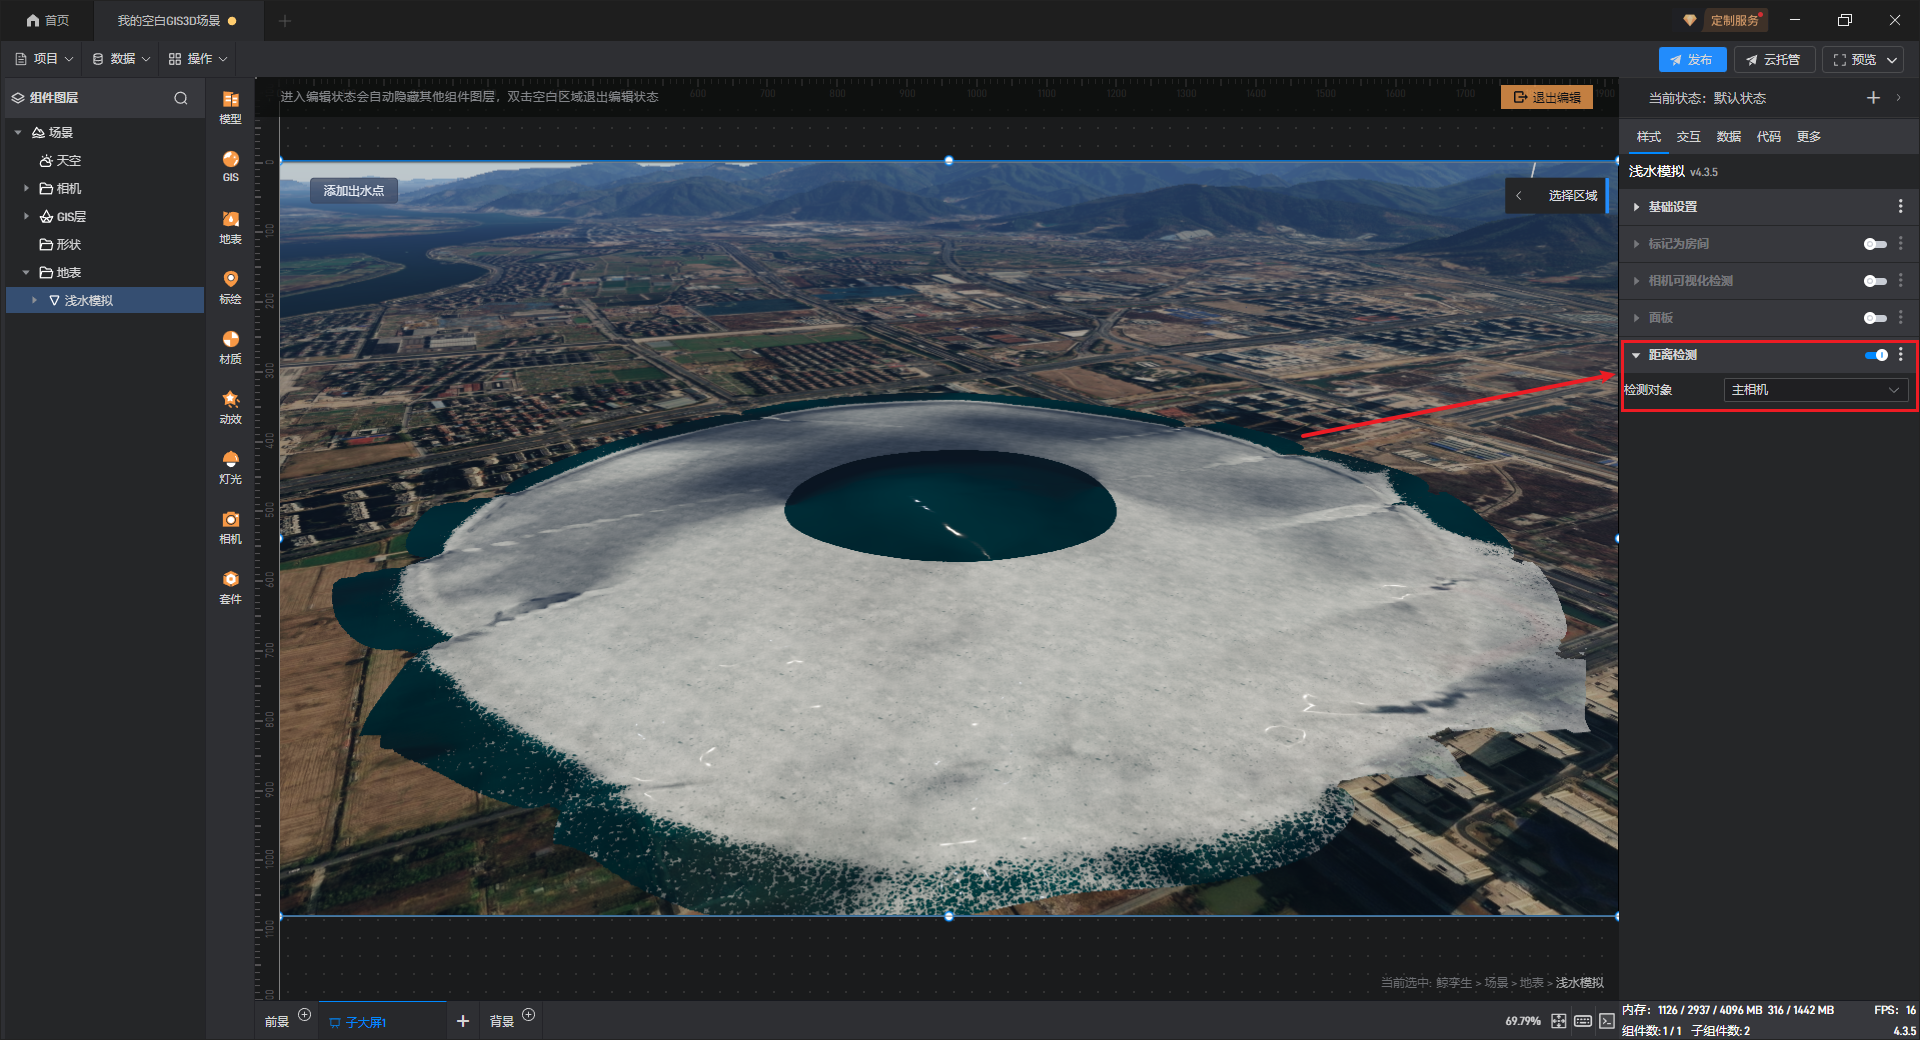The image size is (1920, 1040).
Task: Open the 地表 component category
Action: pos(230,227)
